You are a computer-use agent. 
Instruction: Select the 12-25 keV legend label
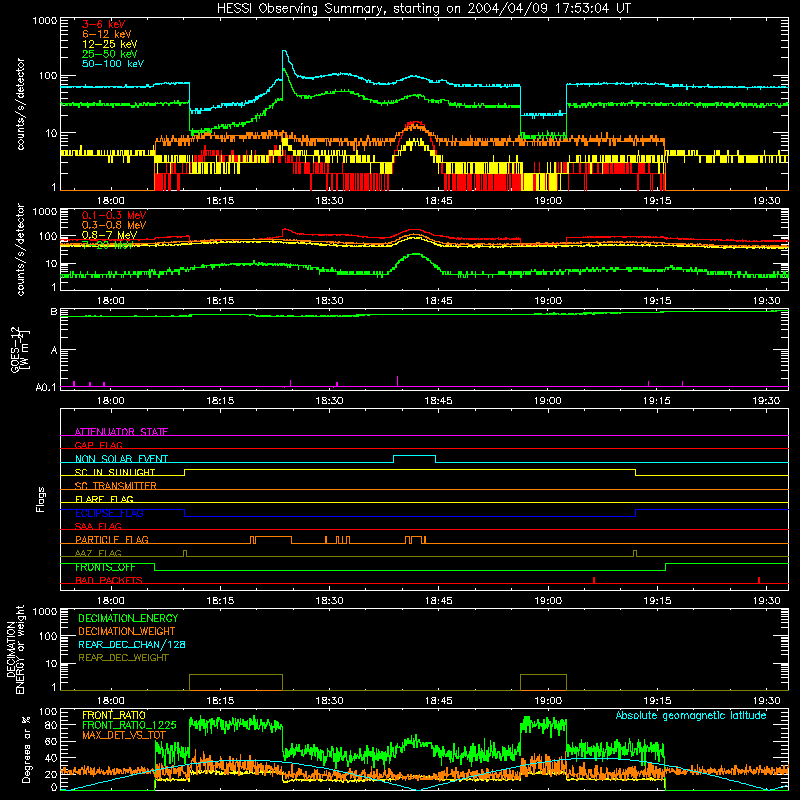point(110,44)
